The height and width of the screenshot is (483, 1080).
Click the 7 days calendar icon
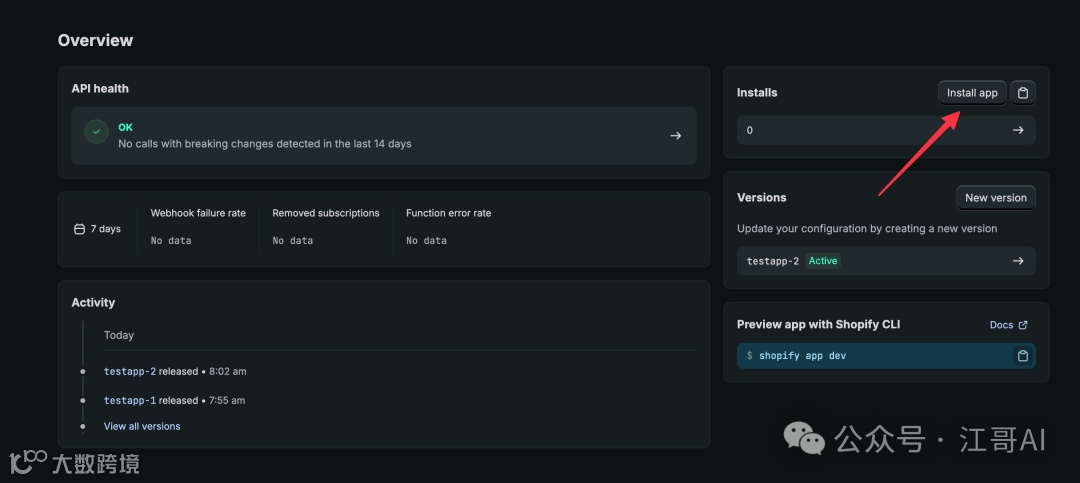(80, 229)
